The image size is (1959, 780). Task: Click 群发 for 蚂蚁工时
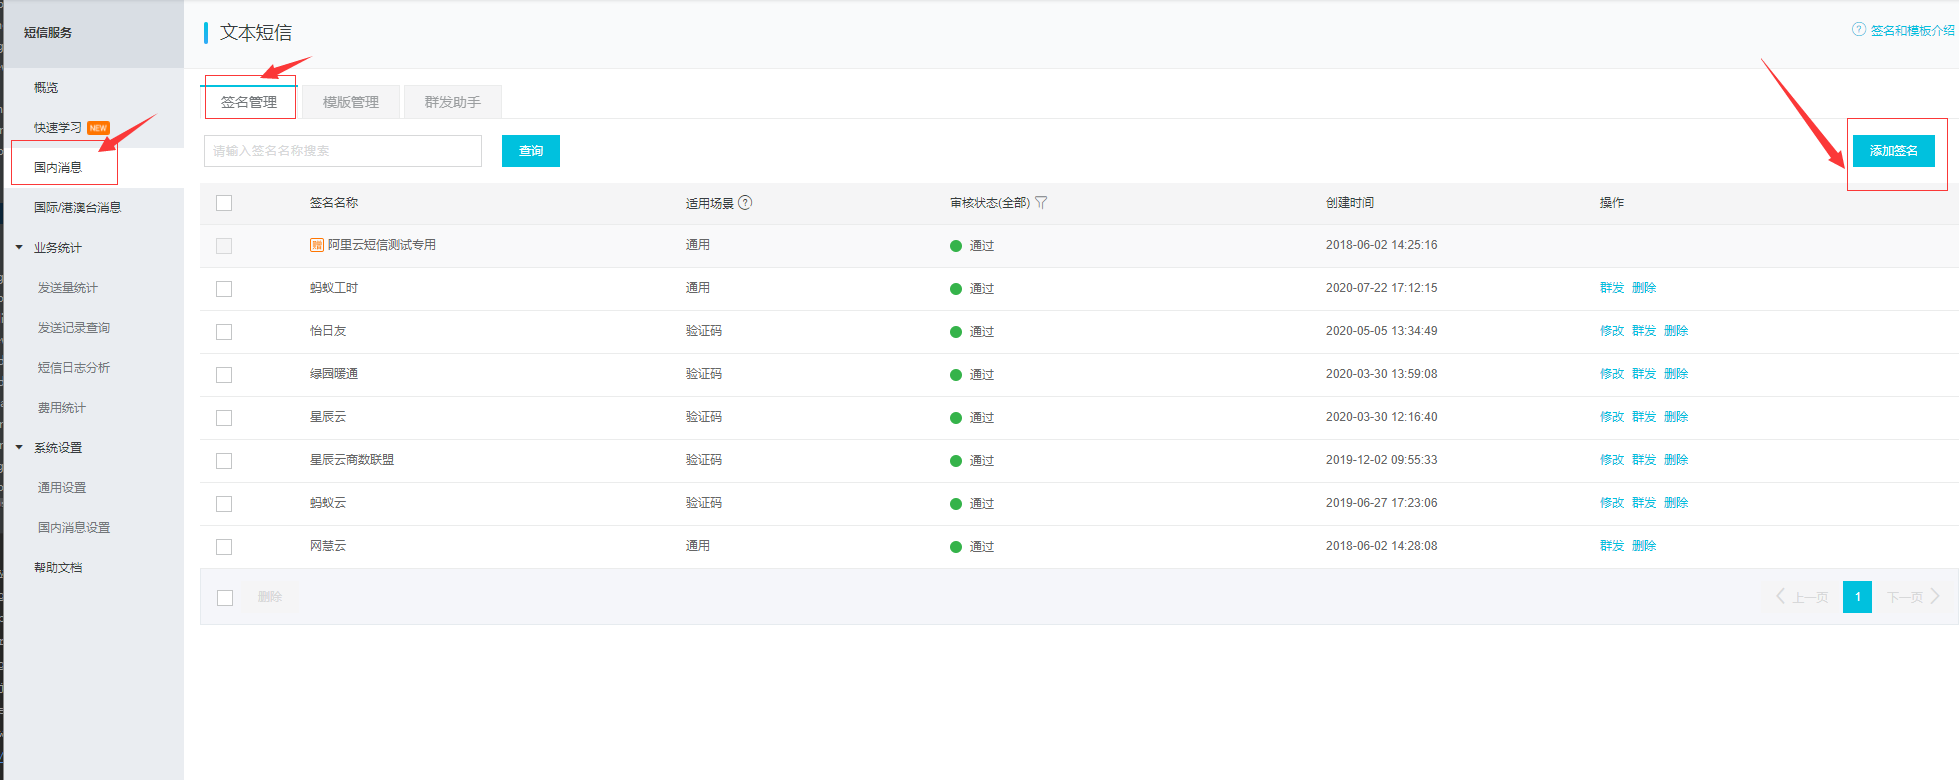click(x=1612, y=288)
